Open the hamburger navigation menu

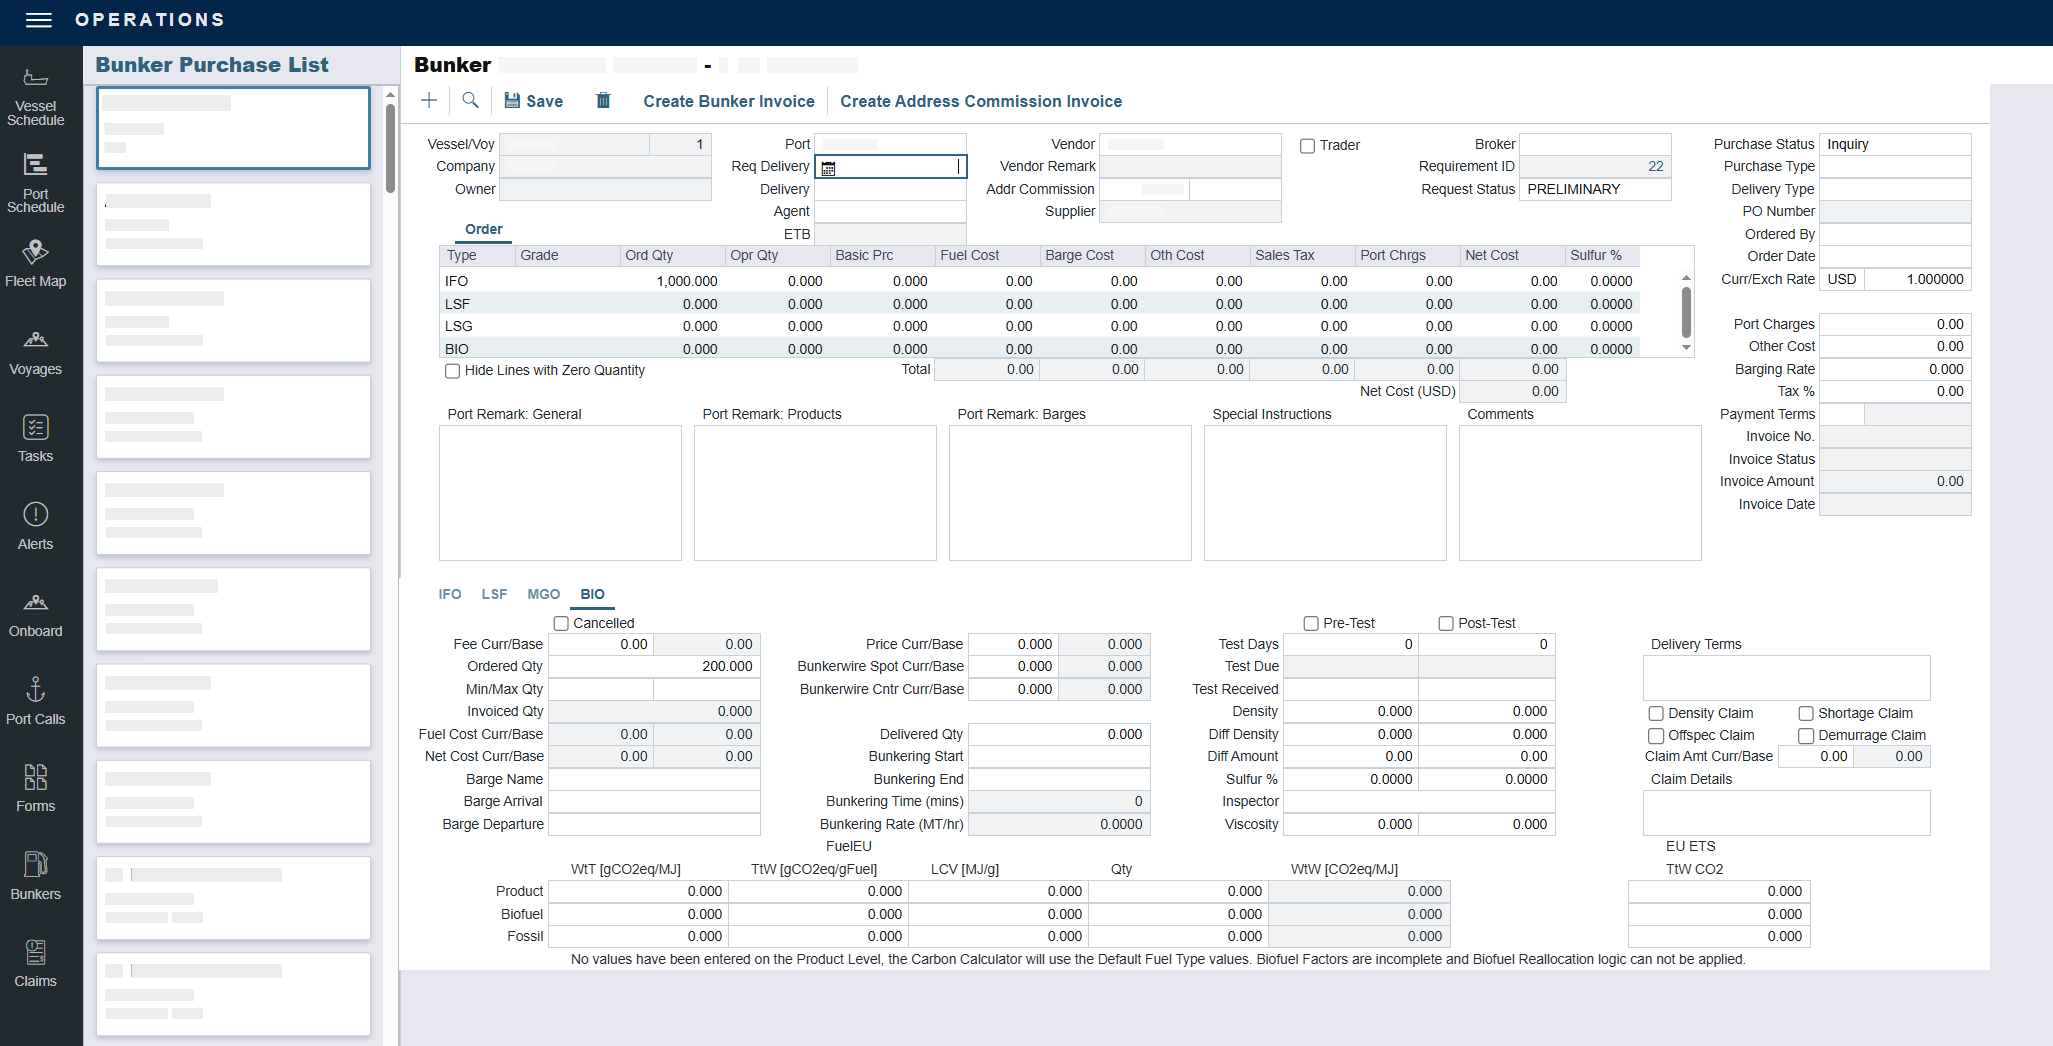[38, 20]
